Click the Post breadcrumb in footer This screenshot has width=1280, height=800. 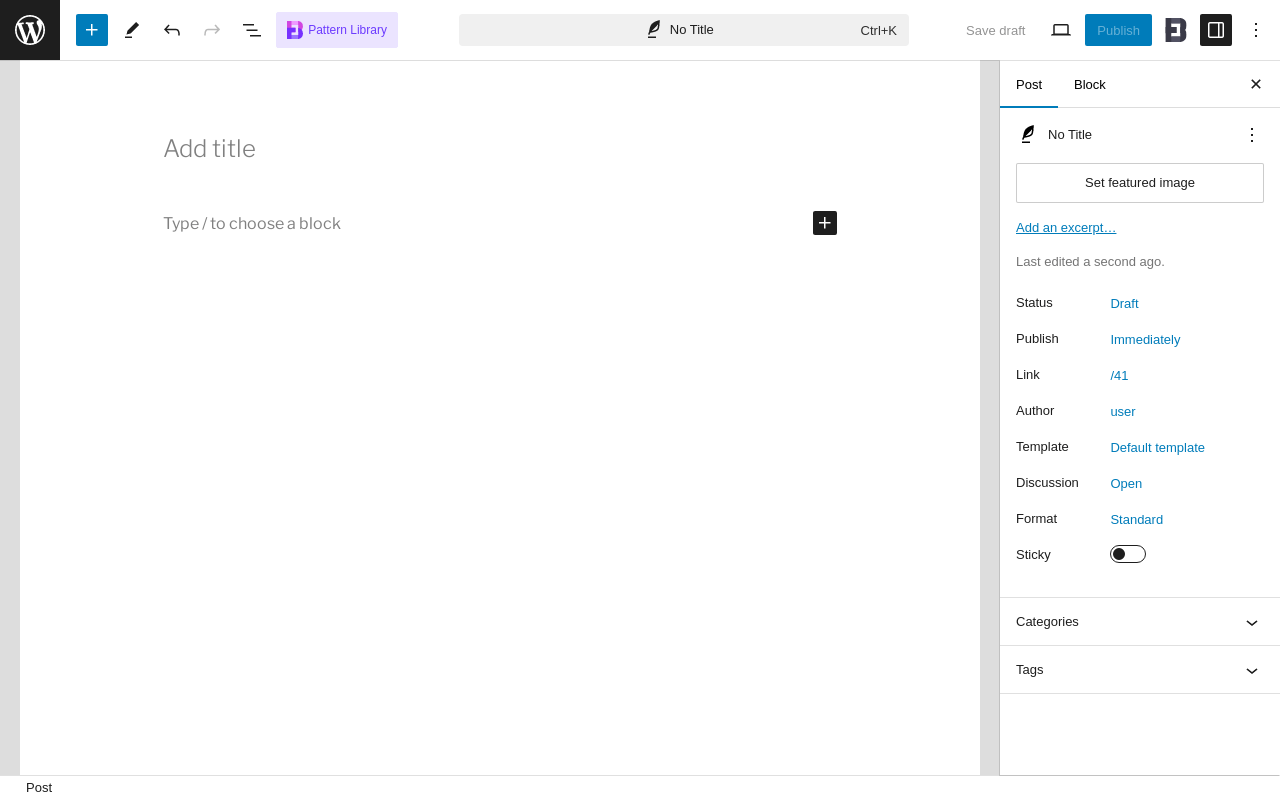[39, 788]
